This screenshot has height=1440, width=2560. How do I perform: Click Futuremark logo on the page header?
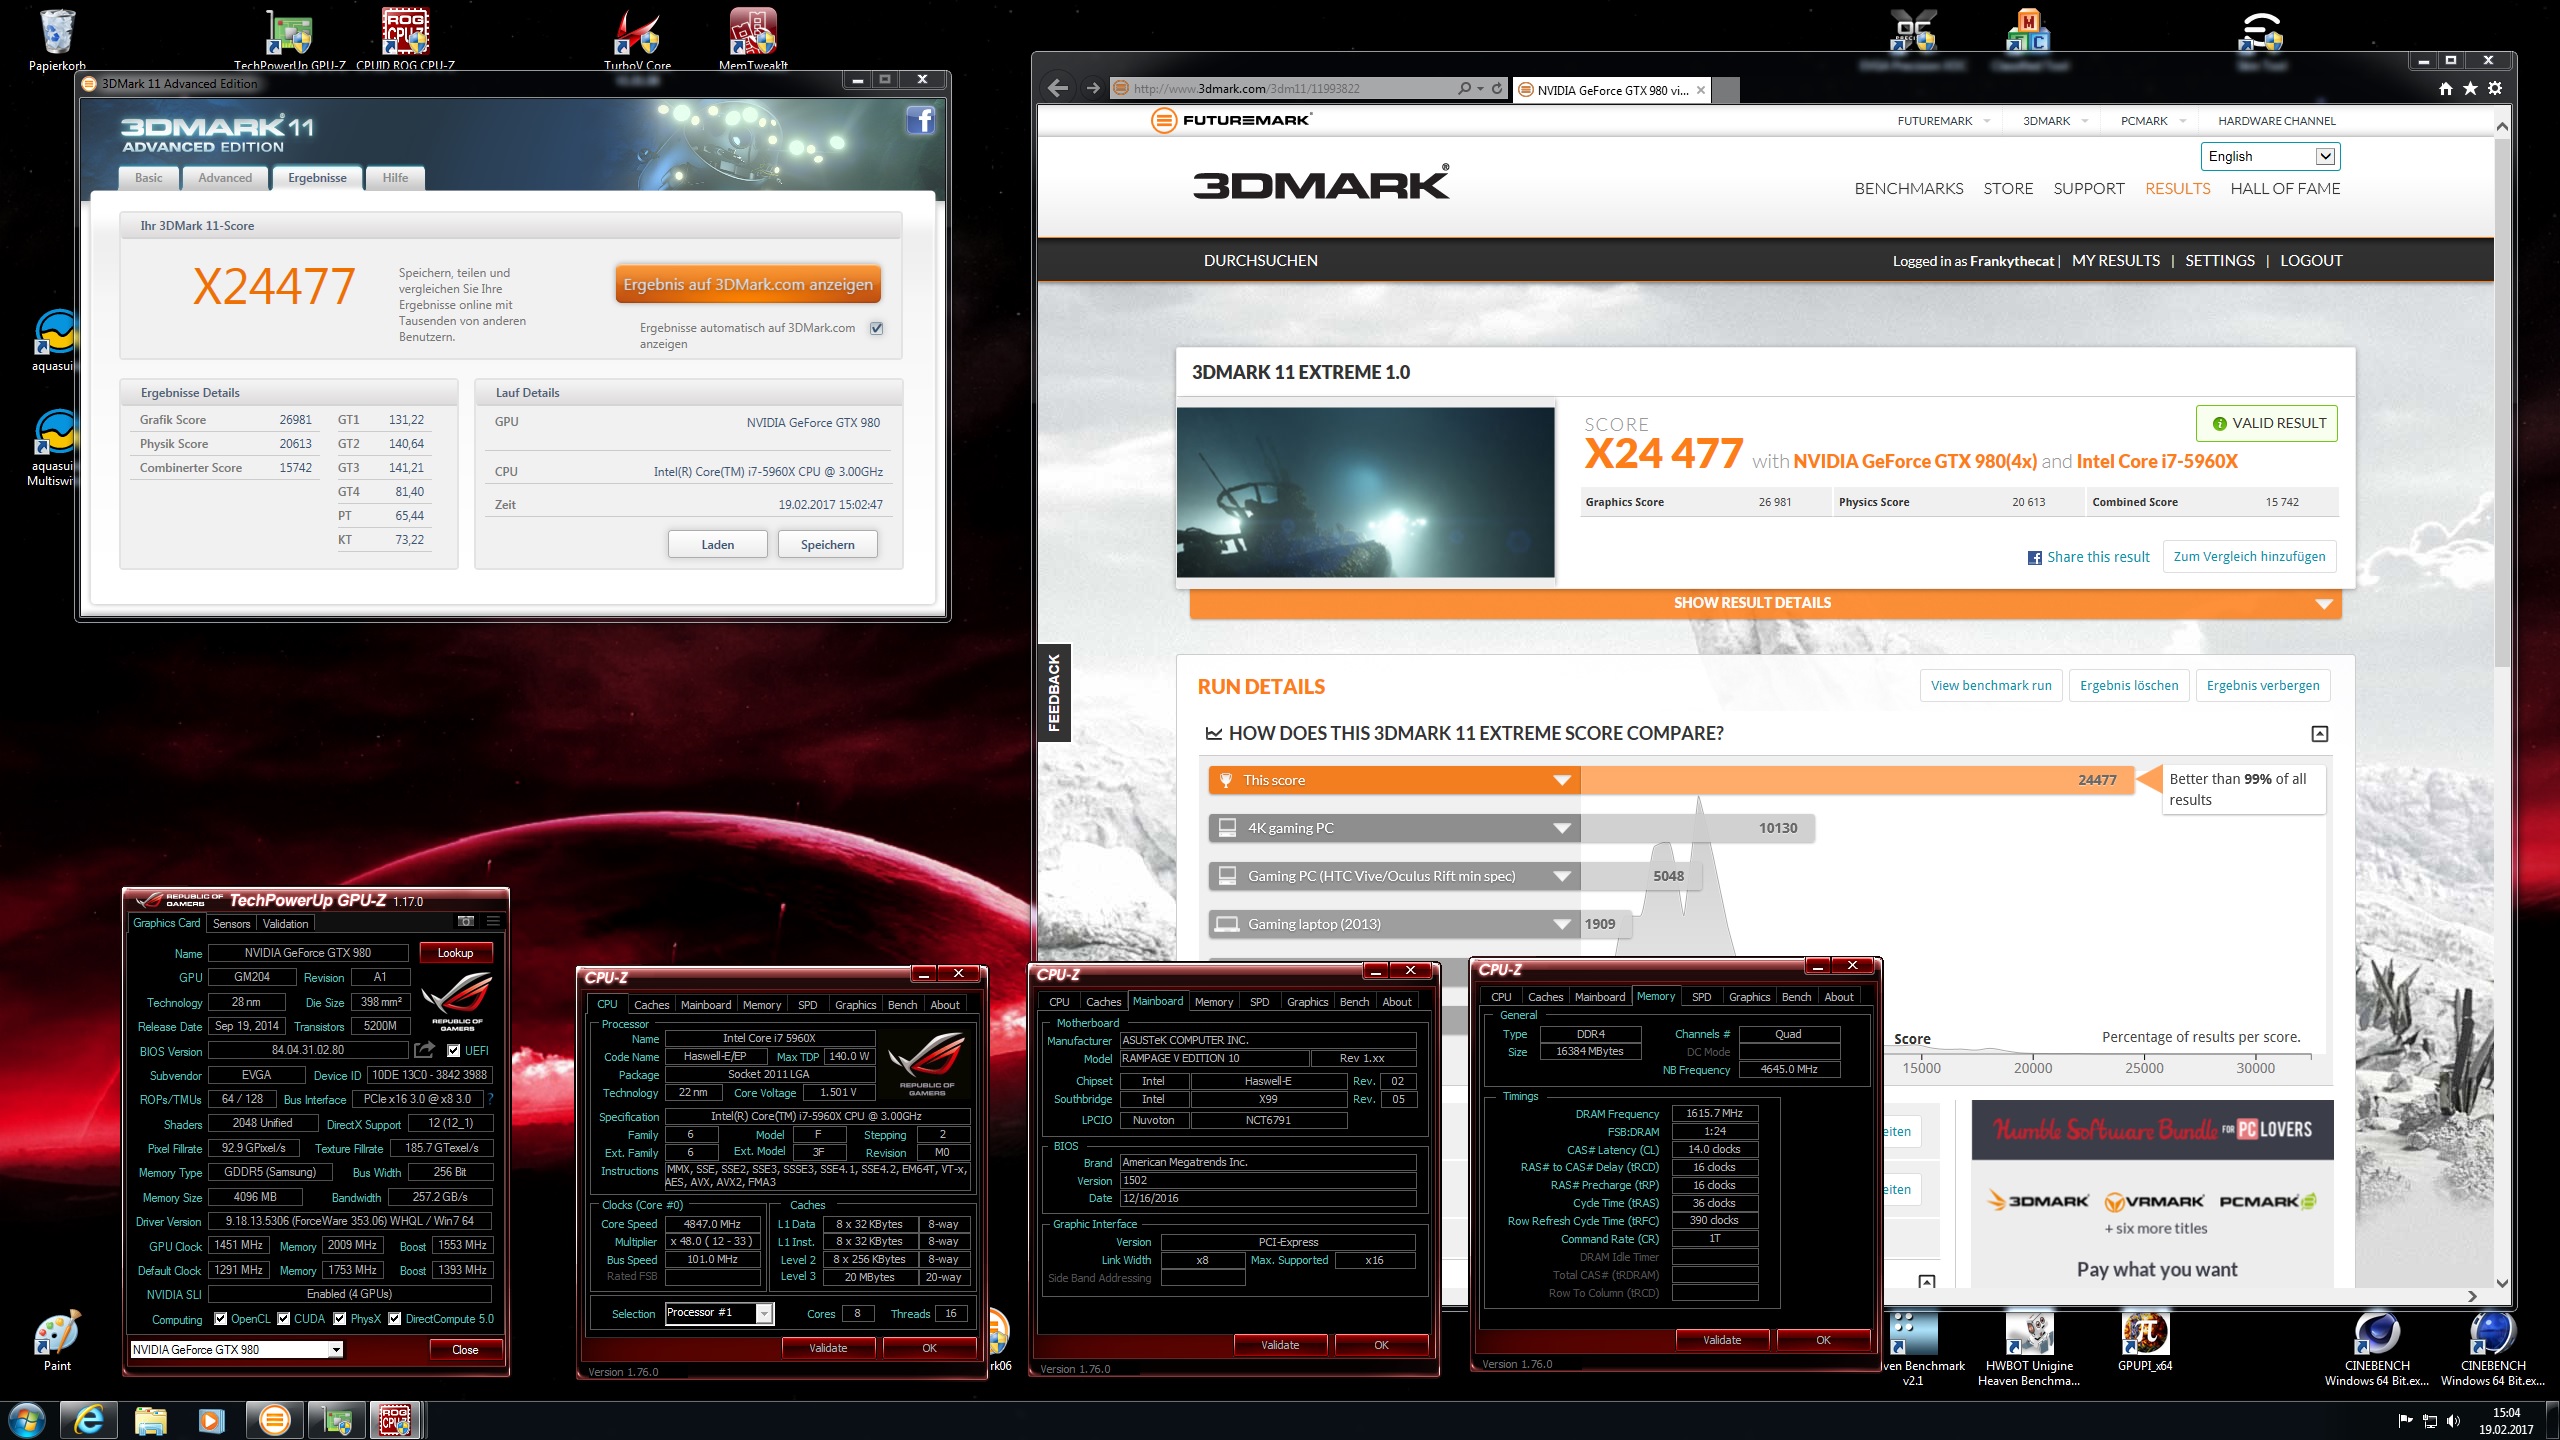tap(1231, 120)
